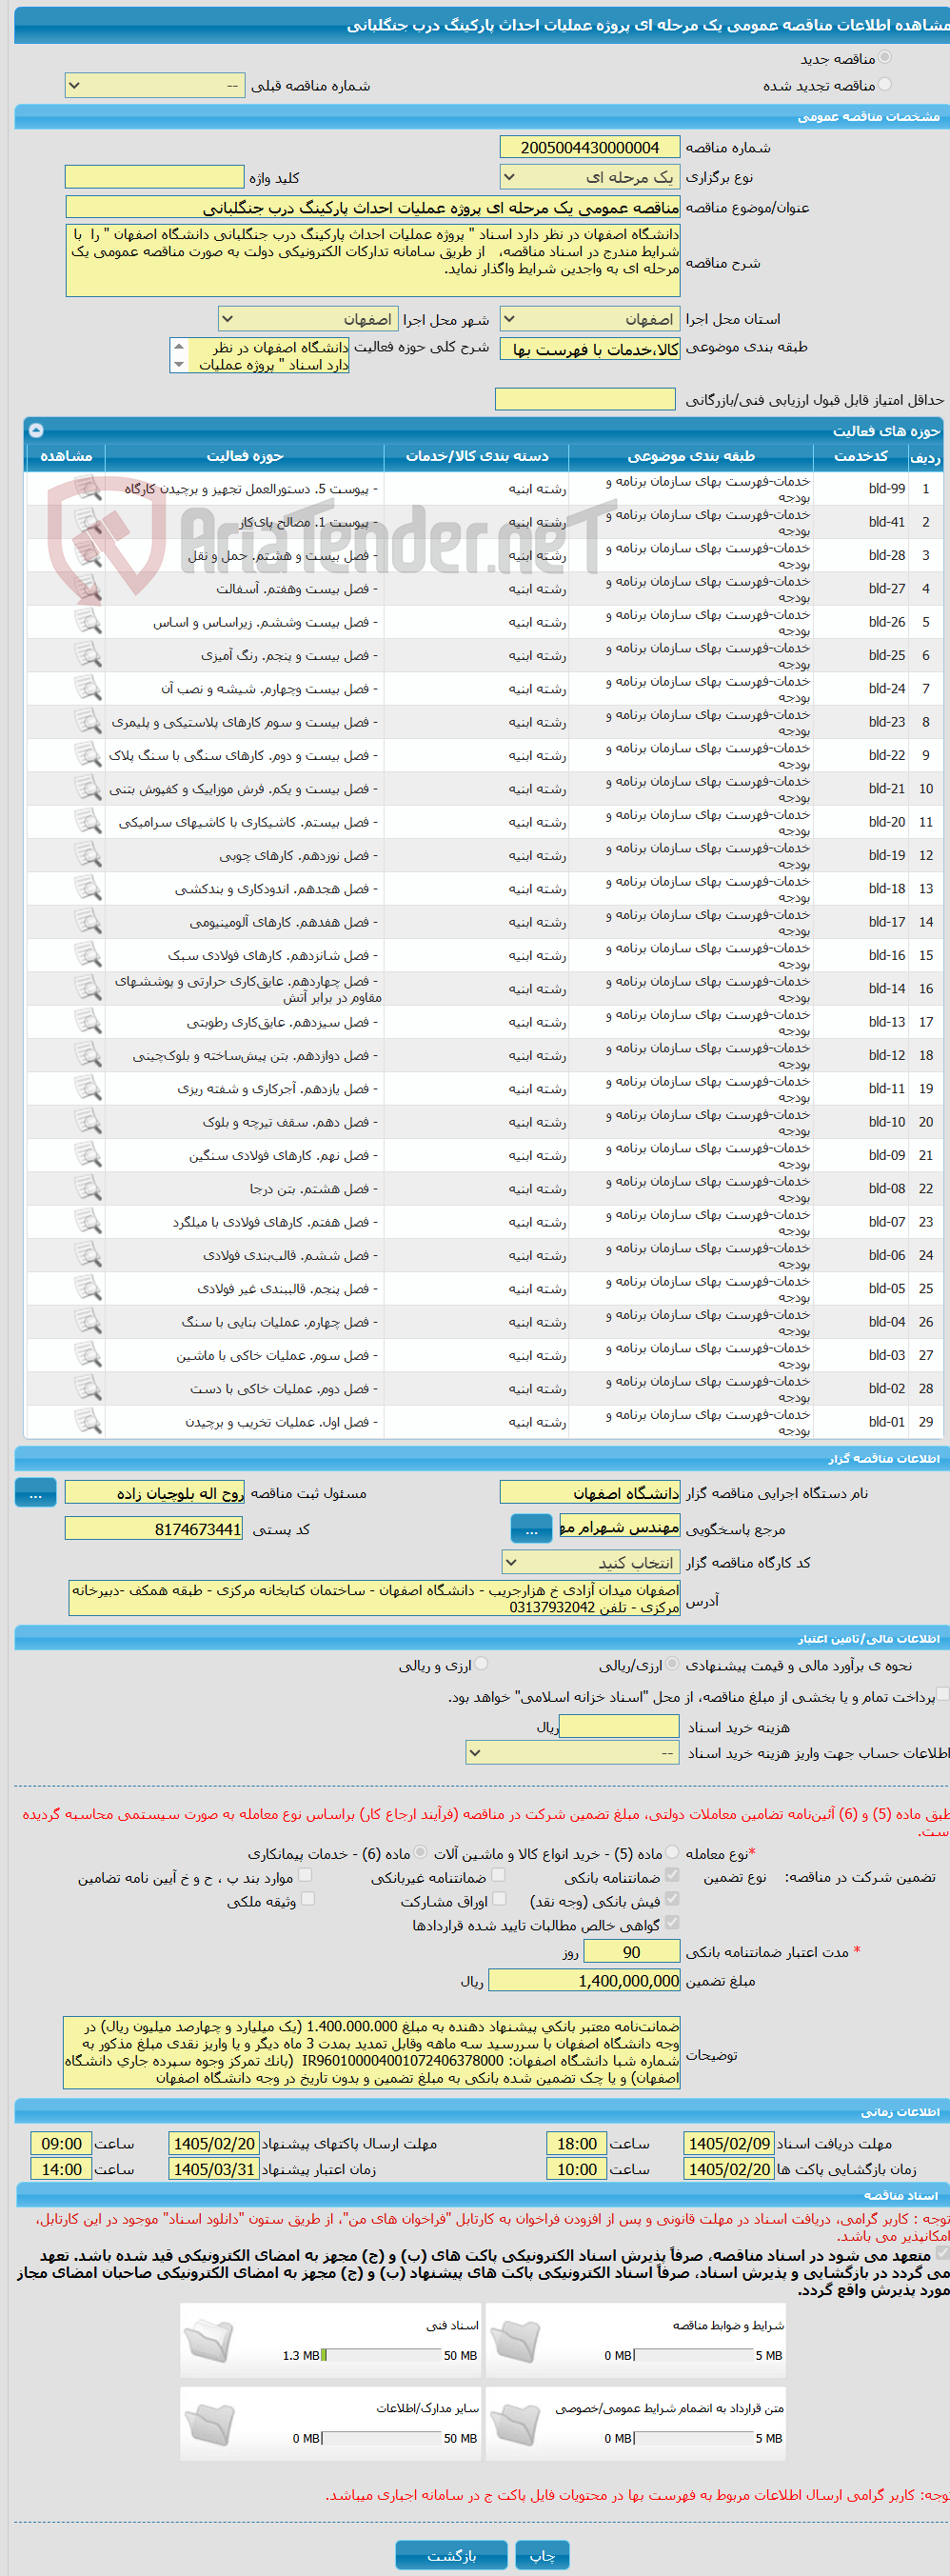Click the بازگشت back button
This screenshot has width=950, height=2576.
click(451, 2555)
